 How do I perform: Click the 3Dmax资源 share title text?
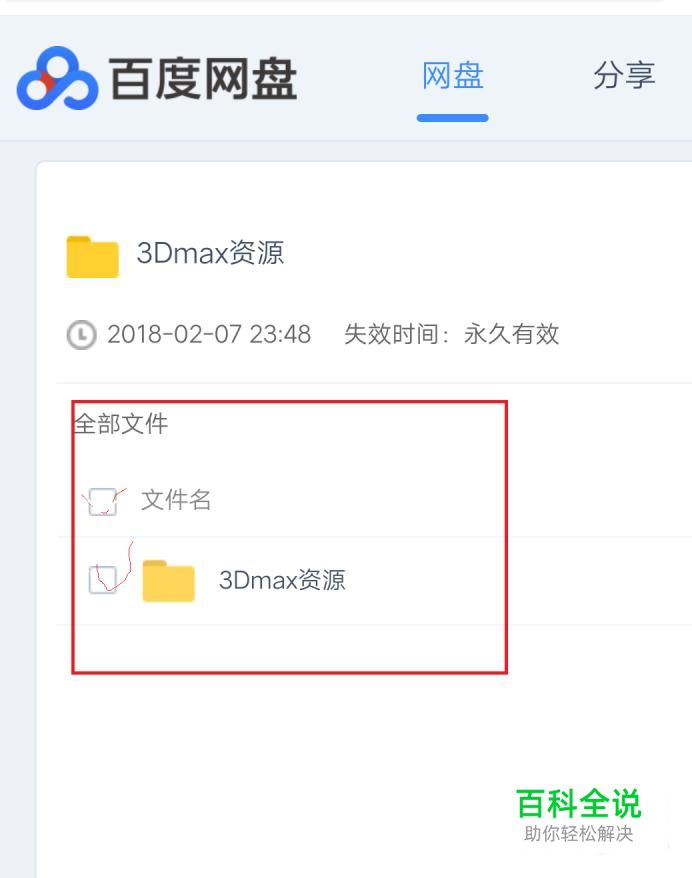pos(210,253)
